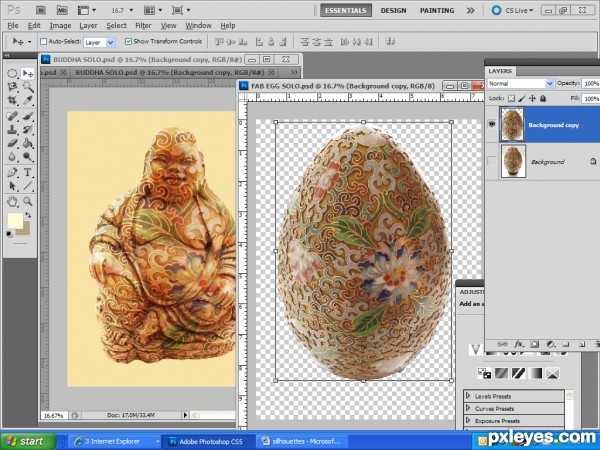Uncheck Show Transform Controls
Viewport: 600px width, 450px height.
[x=129, y=41]
